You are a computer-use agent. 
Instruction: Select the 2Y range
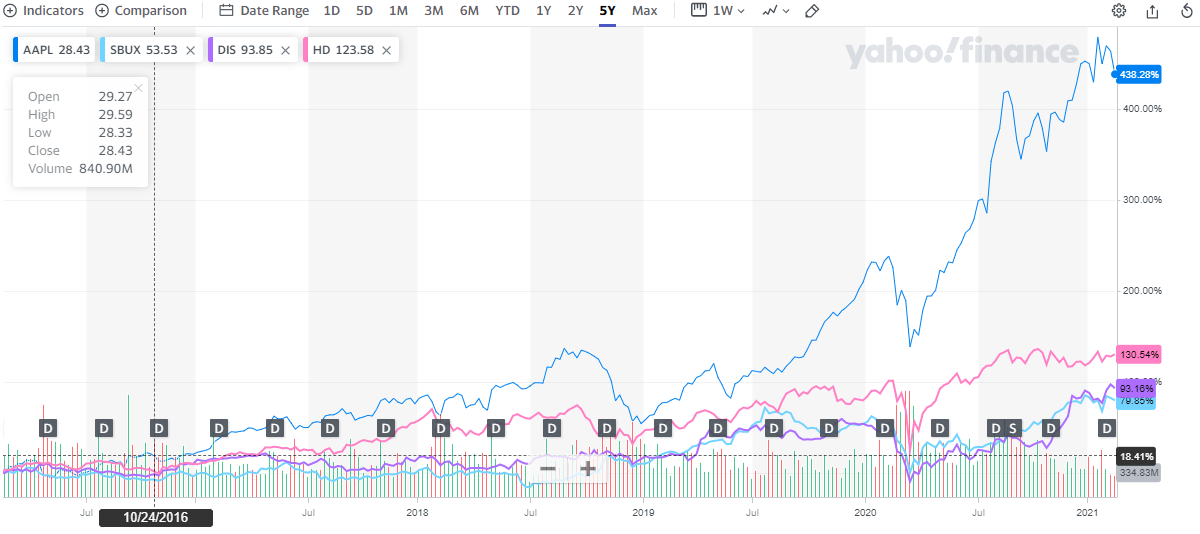[575, 11]
